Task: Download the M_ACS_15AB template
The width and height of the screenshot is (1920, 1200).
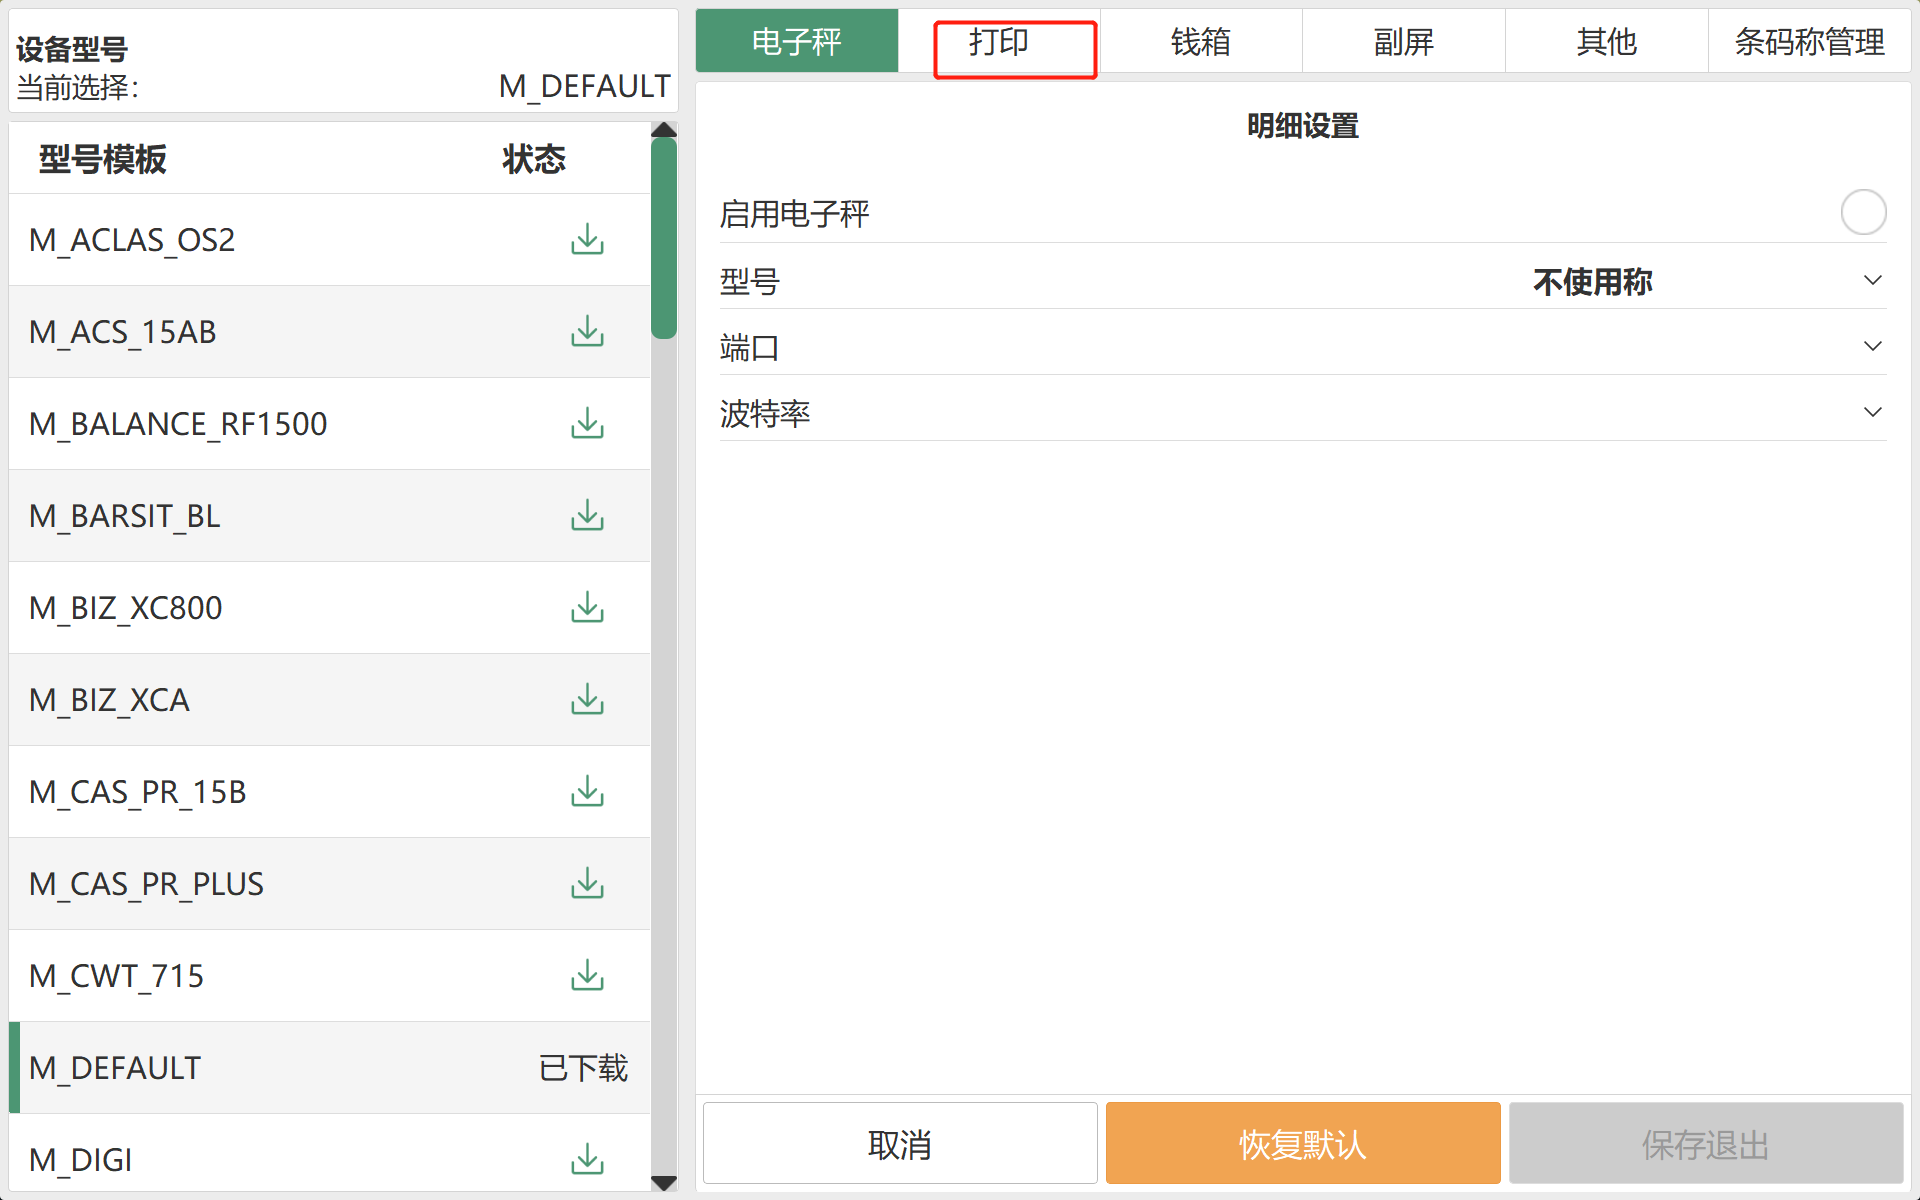Action: click(587, 332)
